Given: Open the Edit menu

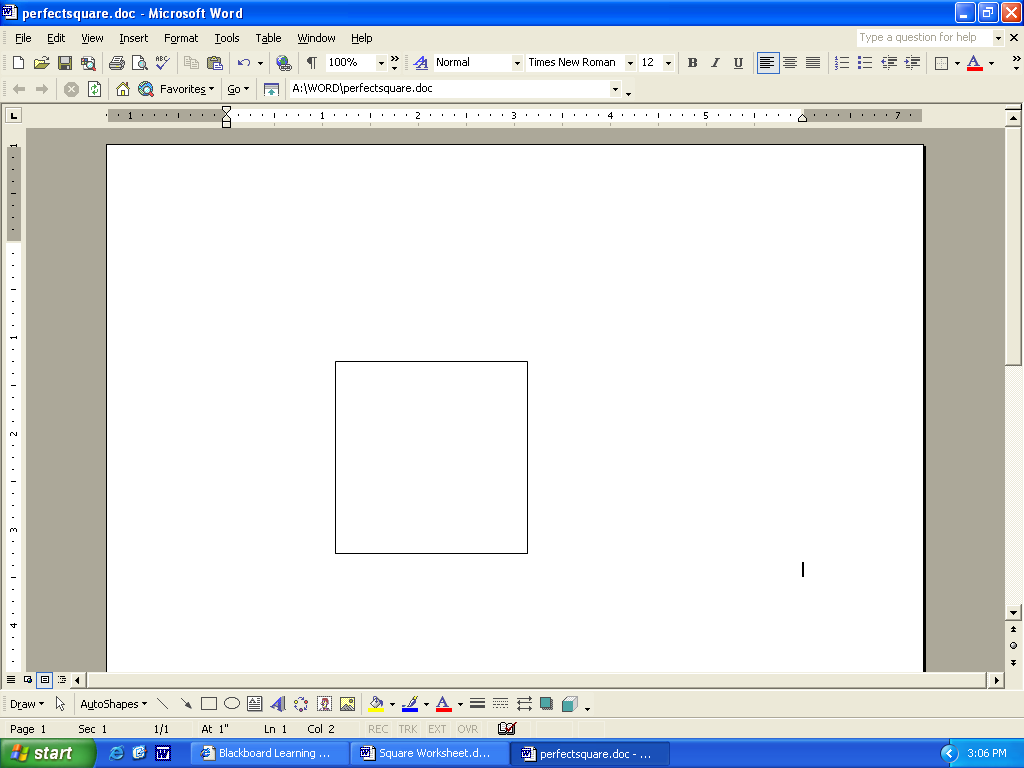Looking at the screenshot, I should pos(56,38).
